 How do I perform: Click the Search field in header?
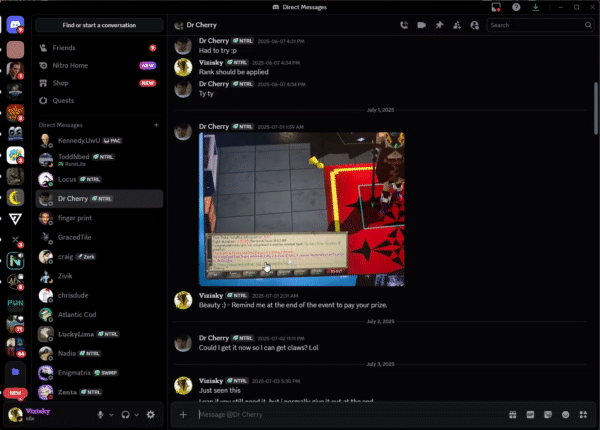click(x=540, y=24)
